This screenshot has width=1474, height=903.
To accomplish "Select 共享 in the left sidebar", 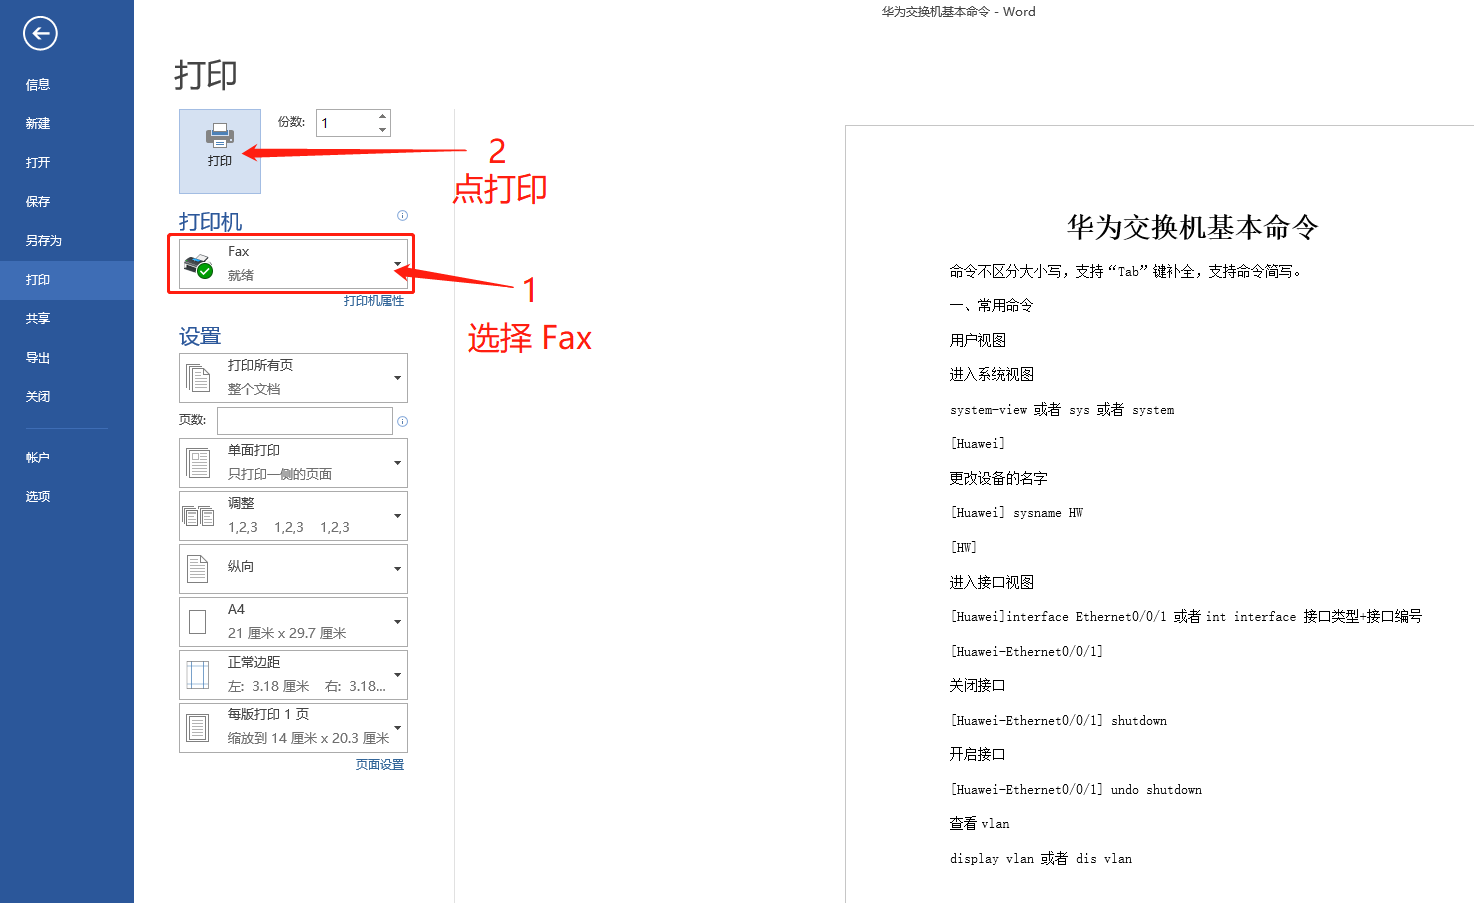I will coord(37,318).
